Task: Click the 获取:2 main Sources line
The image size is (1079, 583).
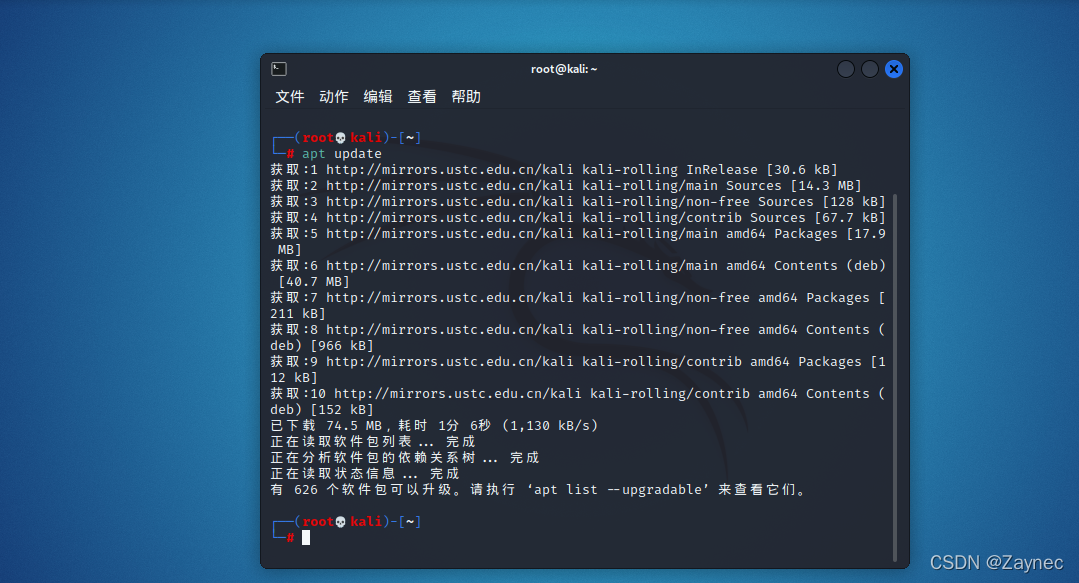Action: click(566, 185)
